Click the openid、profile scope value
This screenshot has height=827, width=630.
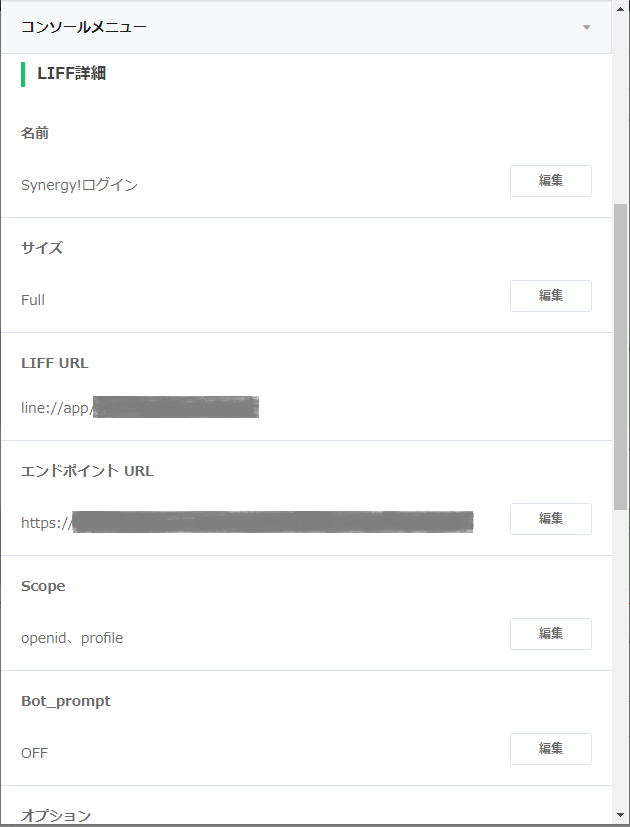pyautogui.click(x=72, y=638)
